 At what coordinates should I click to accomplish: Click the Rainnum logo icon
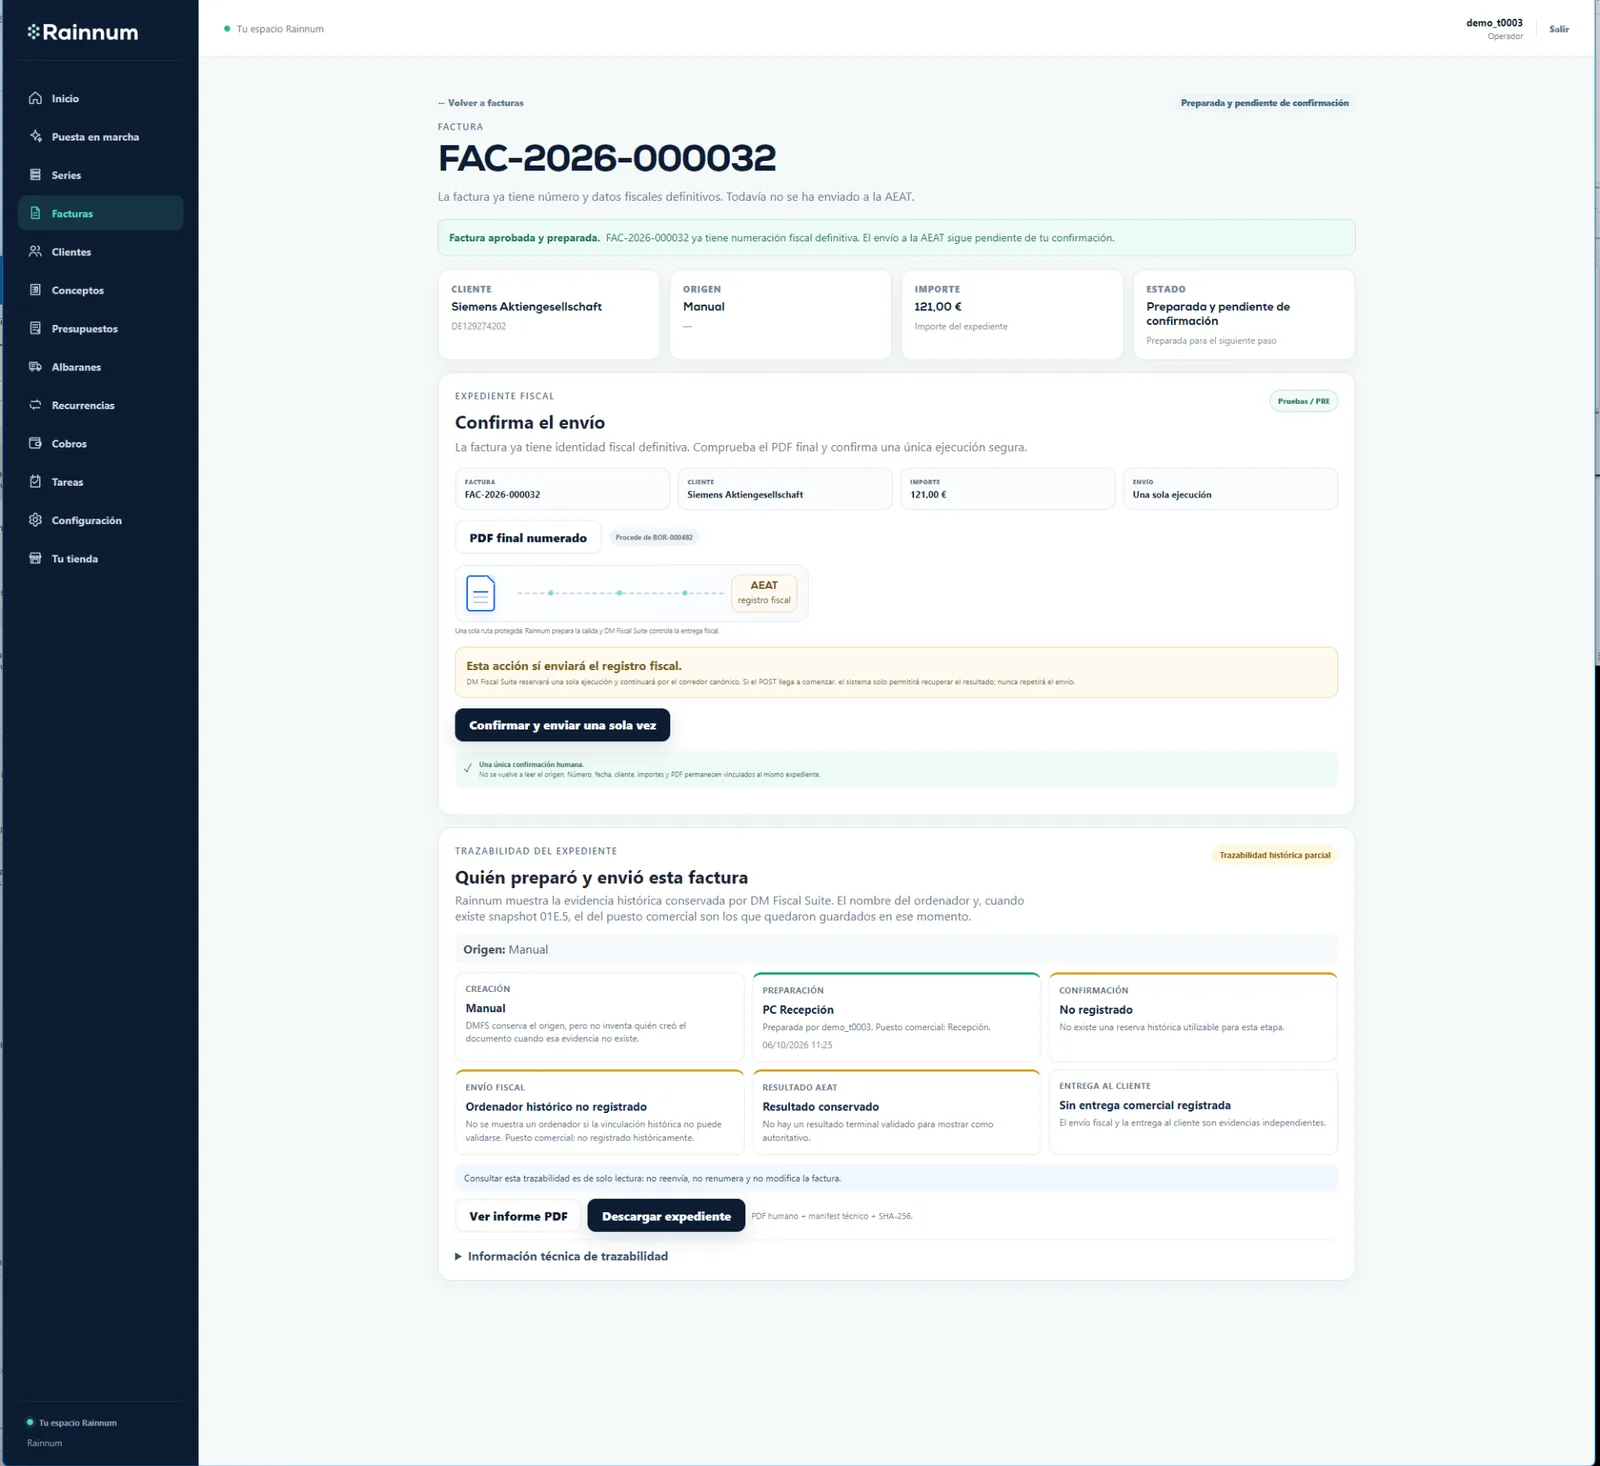point(34,32)
